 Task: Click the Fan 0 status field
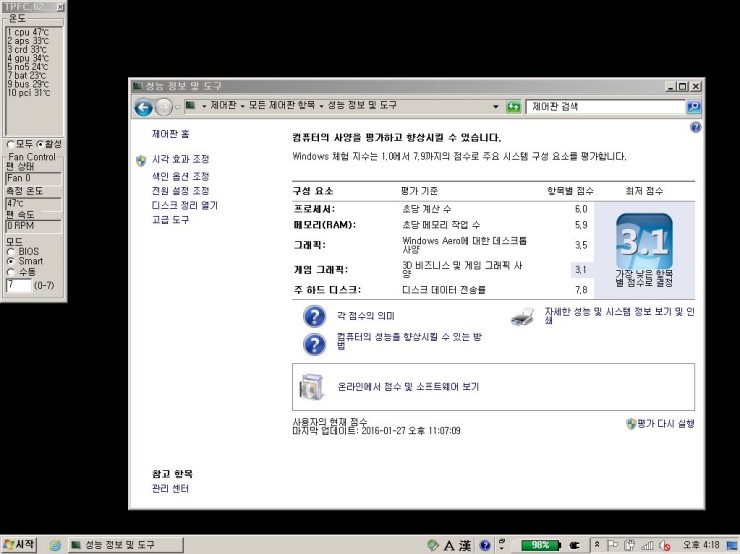pyautogui.click(x=34, y=178)
